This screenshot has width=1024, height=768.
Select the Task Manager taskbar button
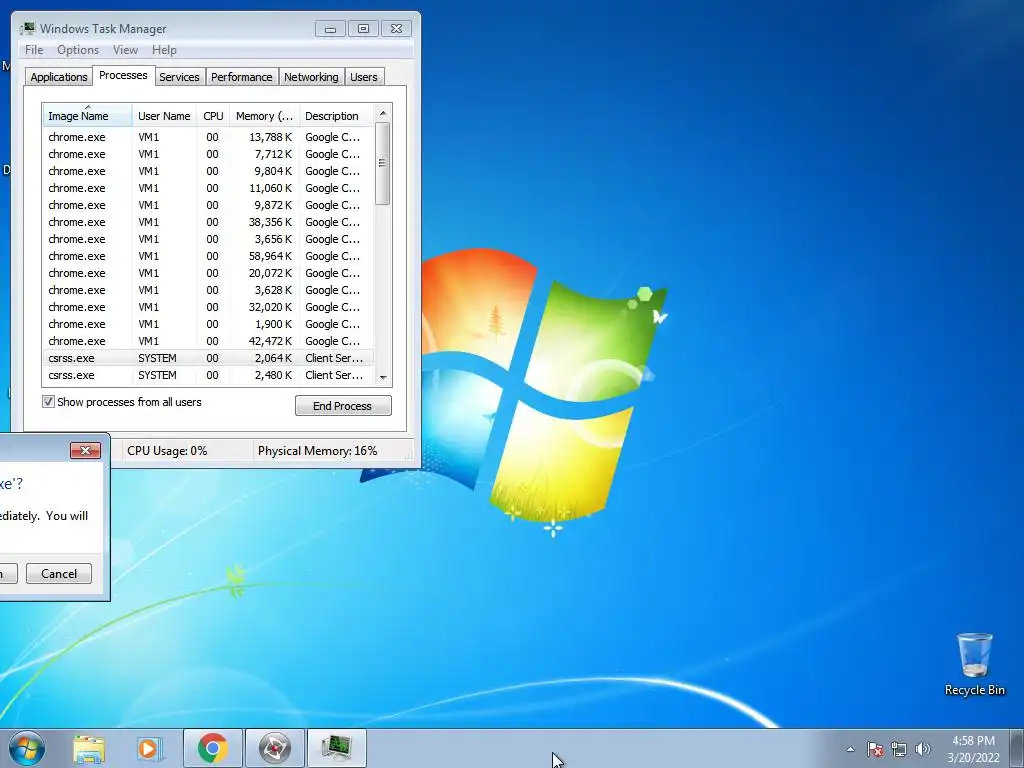(x=336, y=748)
